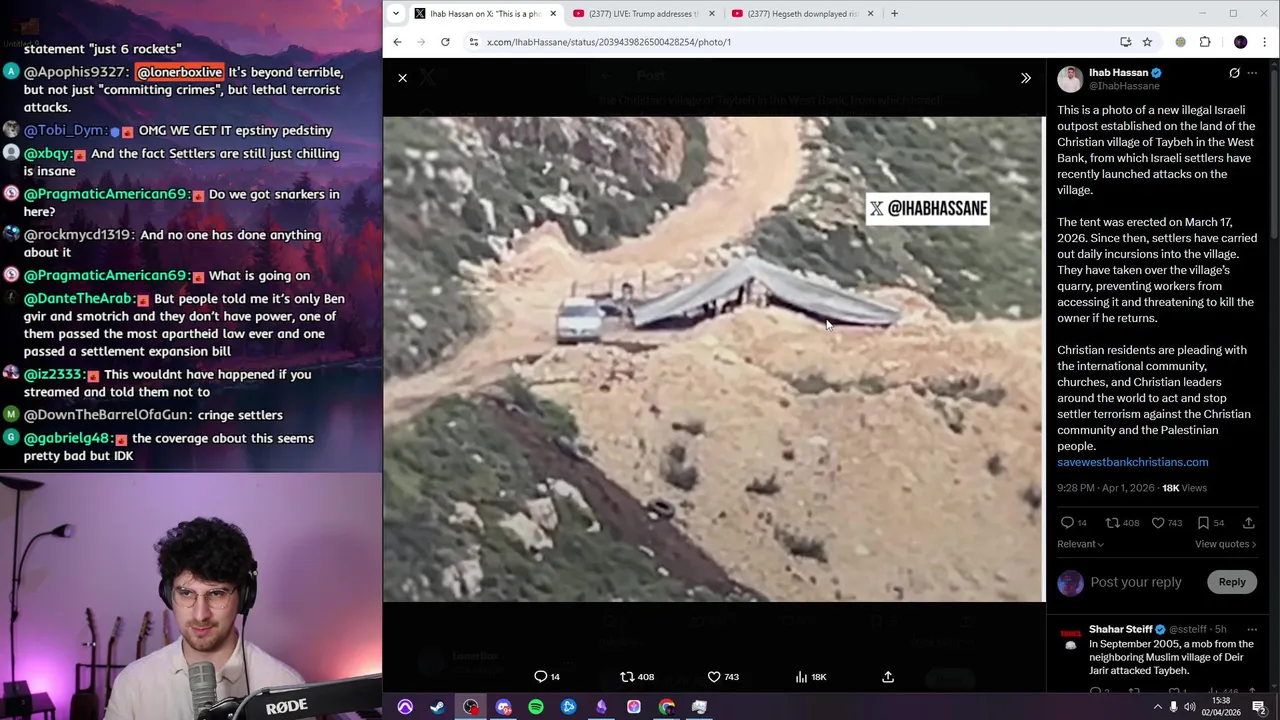Bookmark this page with the star icon

point(1147,42)
